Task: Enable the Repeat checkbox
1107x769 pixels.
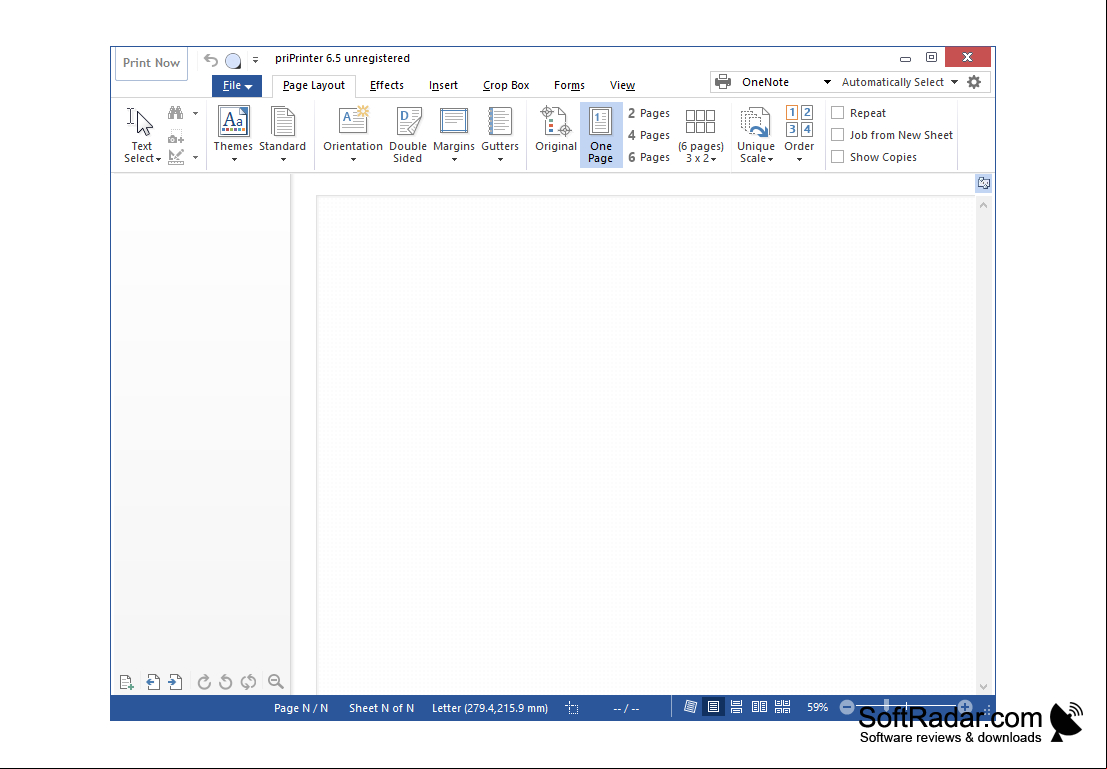Action: 837,112
